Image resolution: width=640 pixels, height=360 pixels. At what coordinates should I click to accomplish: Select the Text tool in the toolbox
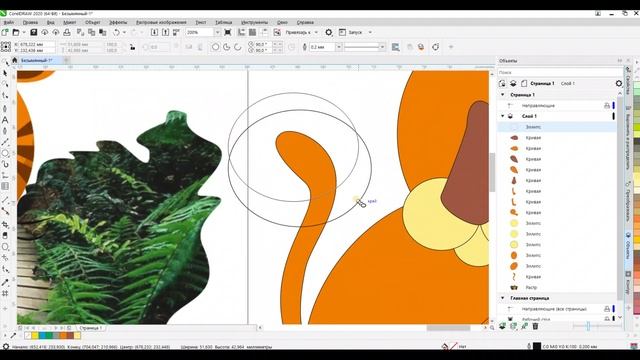[5, 120]
